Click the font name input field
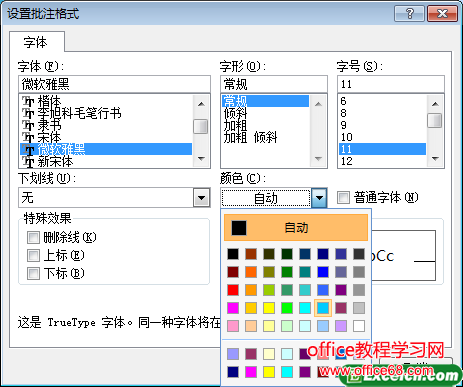 tap(114, 84)
